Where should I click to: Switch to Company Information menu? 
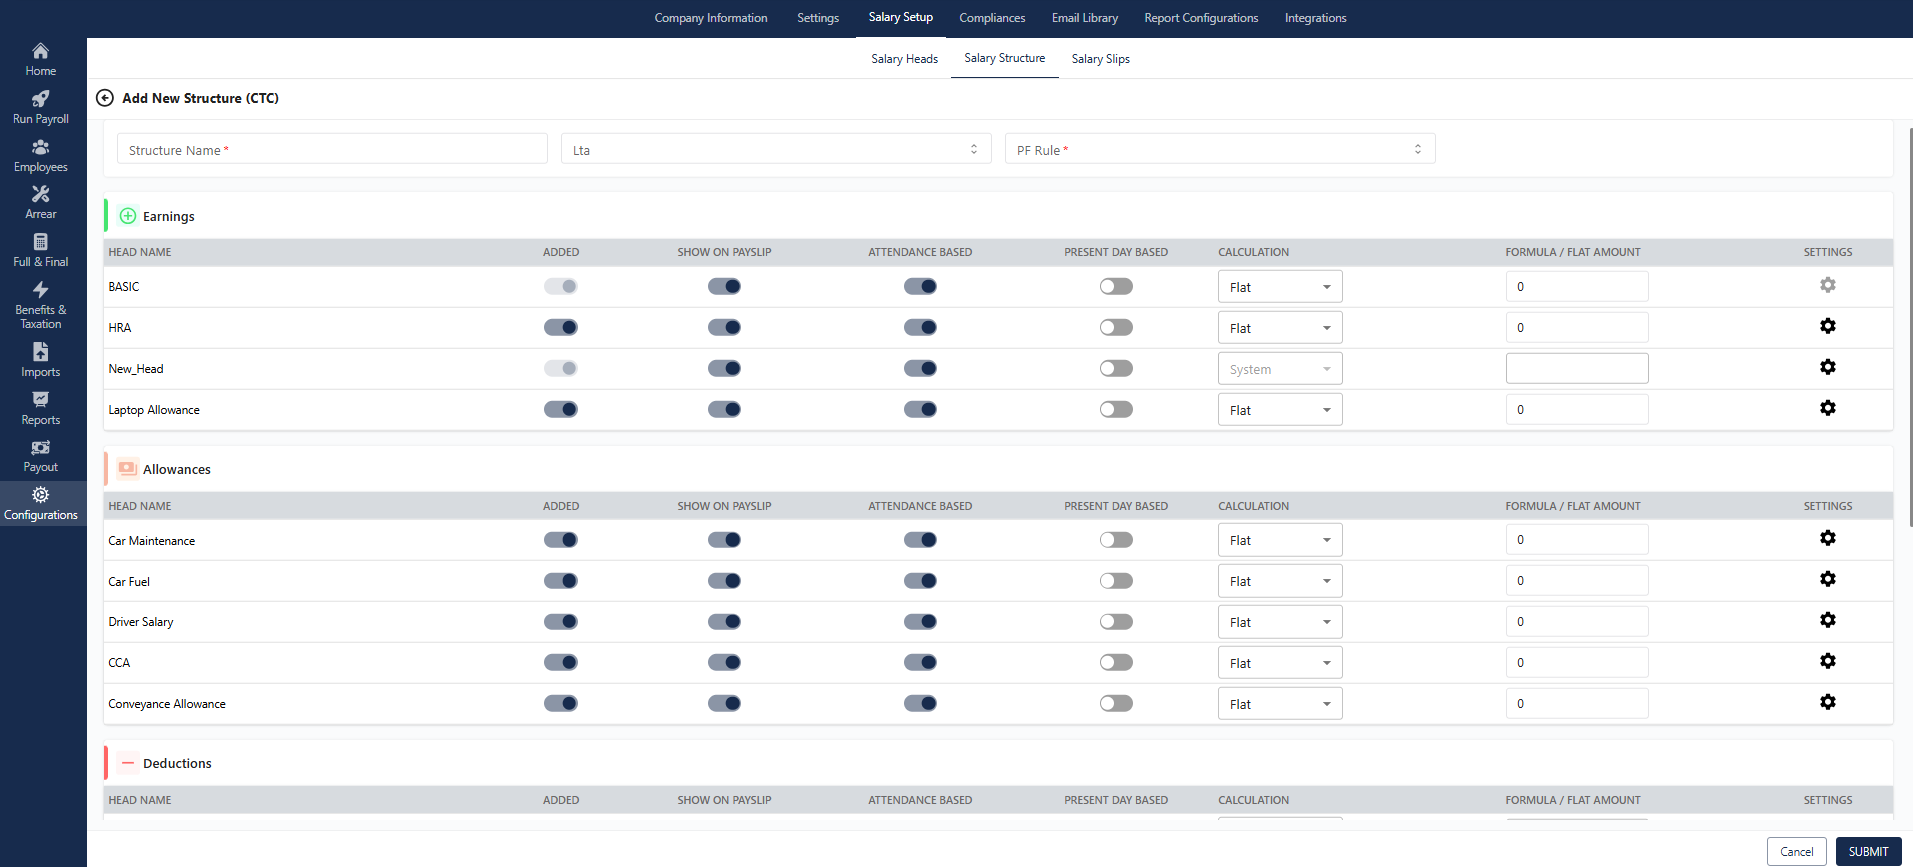click(x=711, y=18)
